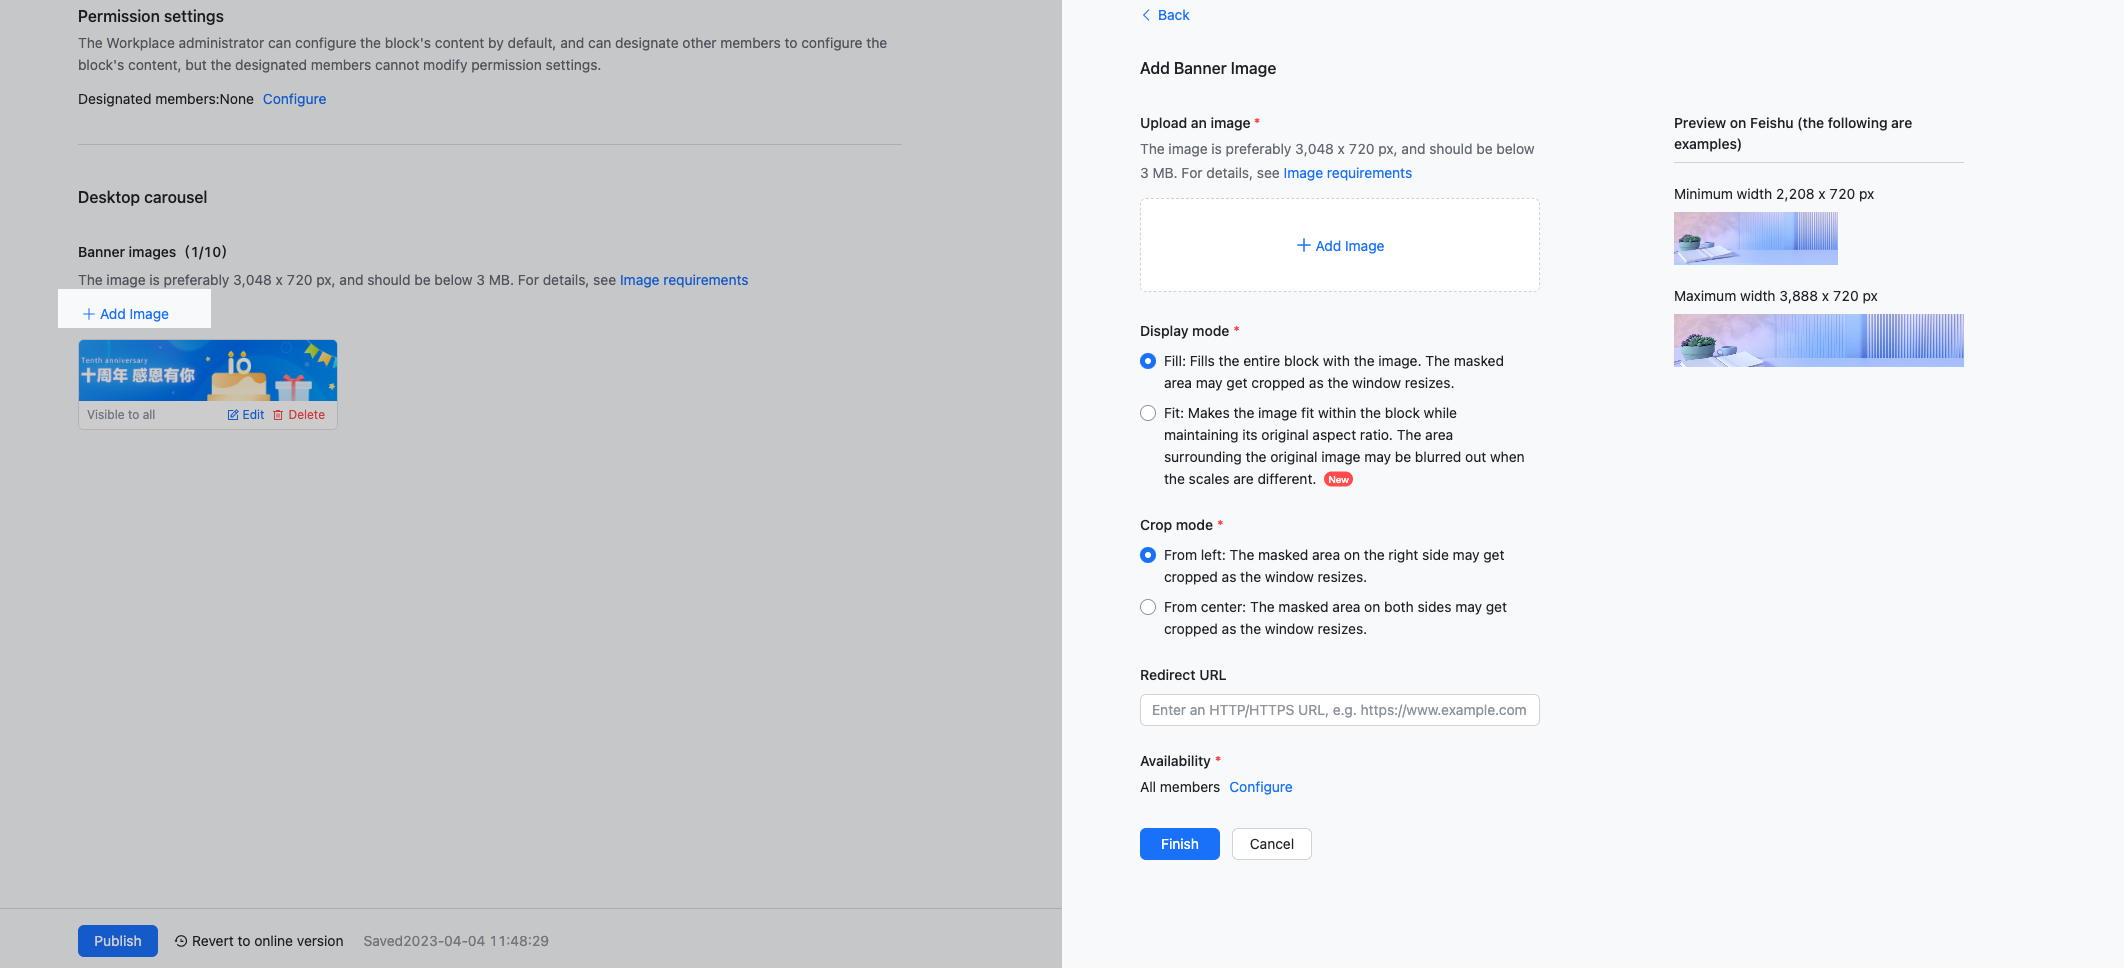2124x968 pixels.
Task: Configure availability for All members
Action: click(x=1260, y=787)
